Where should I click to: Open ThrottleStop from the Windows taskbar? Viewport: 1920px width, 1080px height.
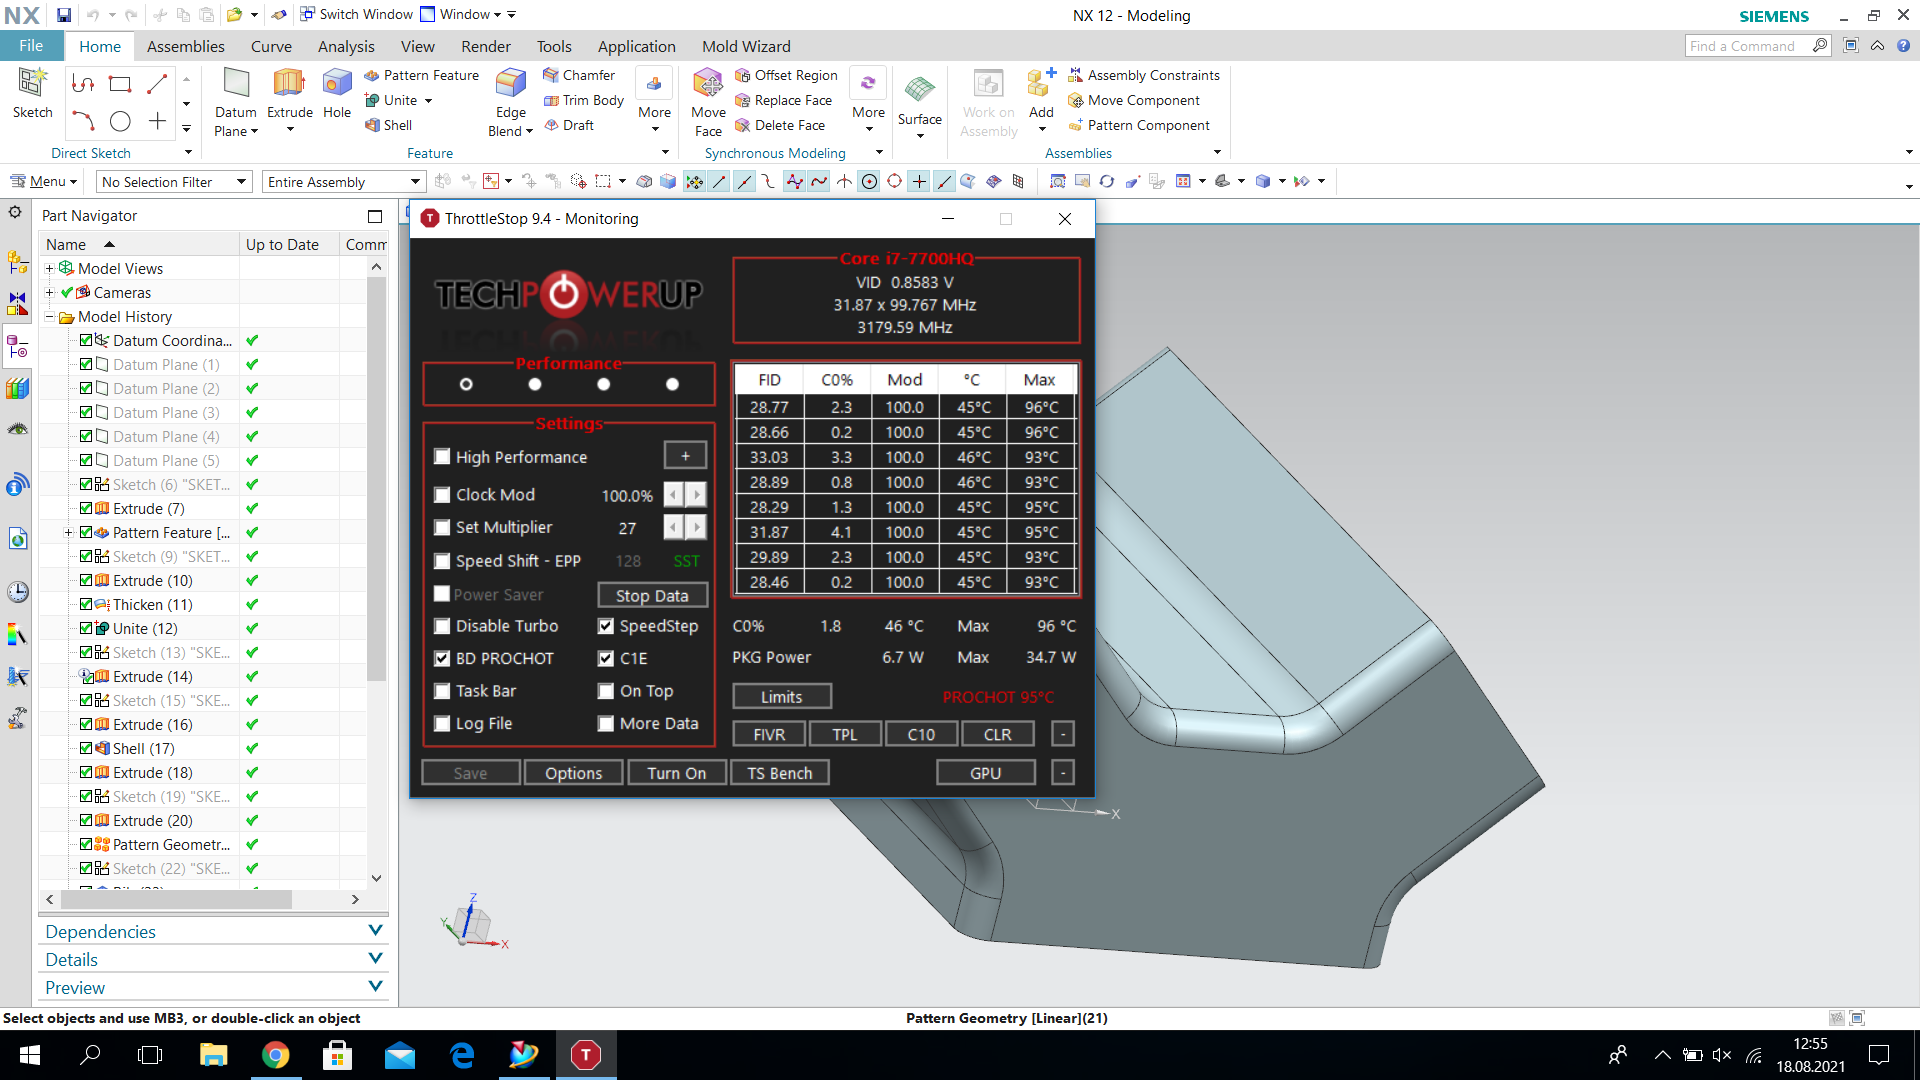tap(586, 1055)
